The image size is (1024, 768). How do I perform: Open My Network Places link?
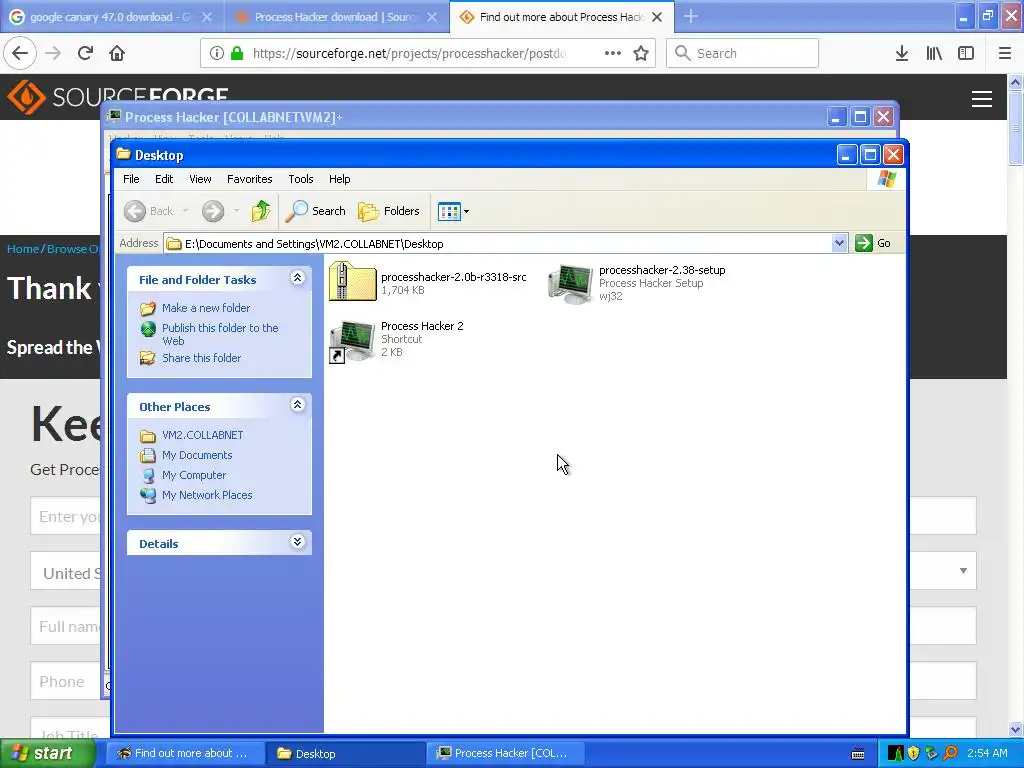[x=207, y=495]
